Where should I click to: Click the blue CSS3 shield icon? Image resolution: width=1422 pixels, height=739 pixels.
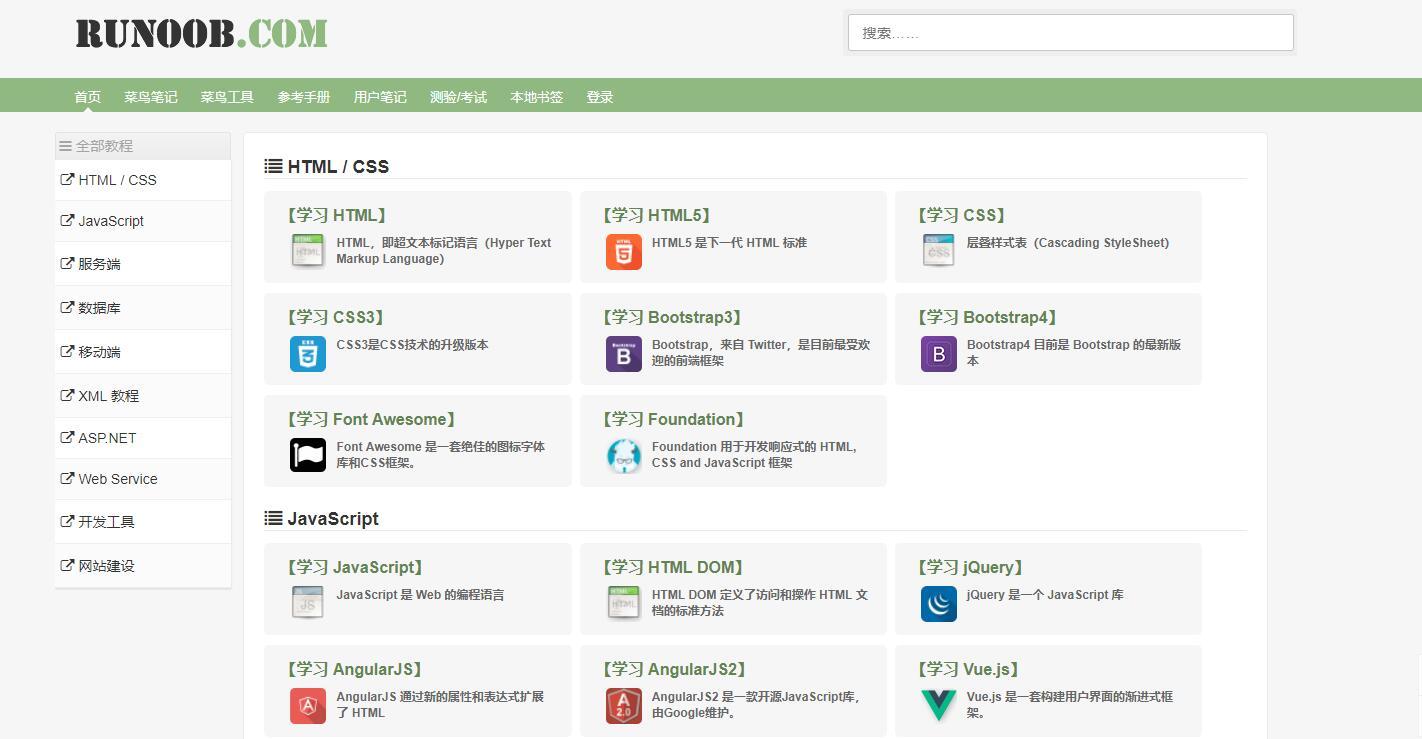pos(308,353)
